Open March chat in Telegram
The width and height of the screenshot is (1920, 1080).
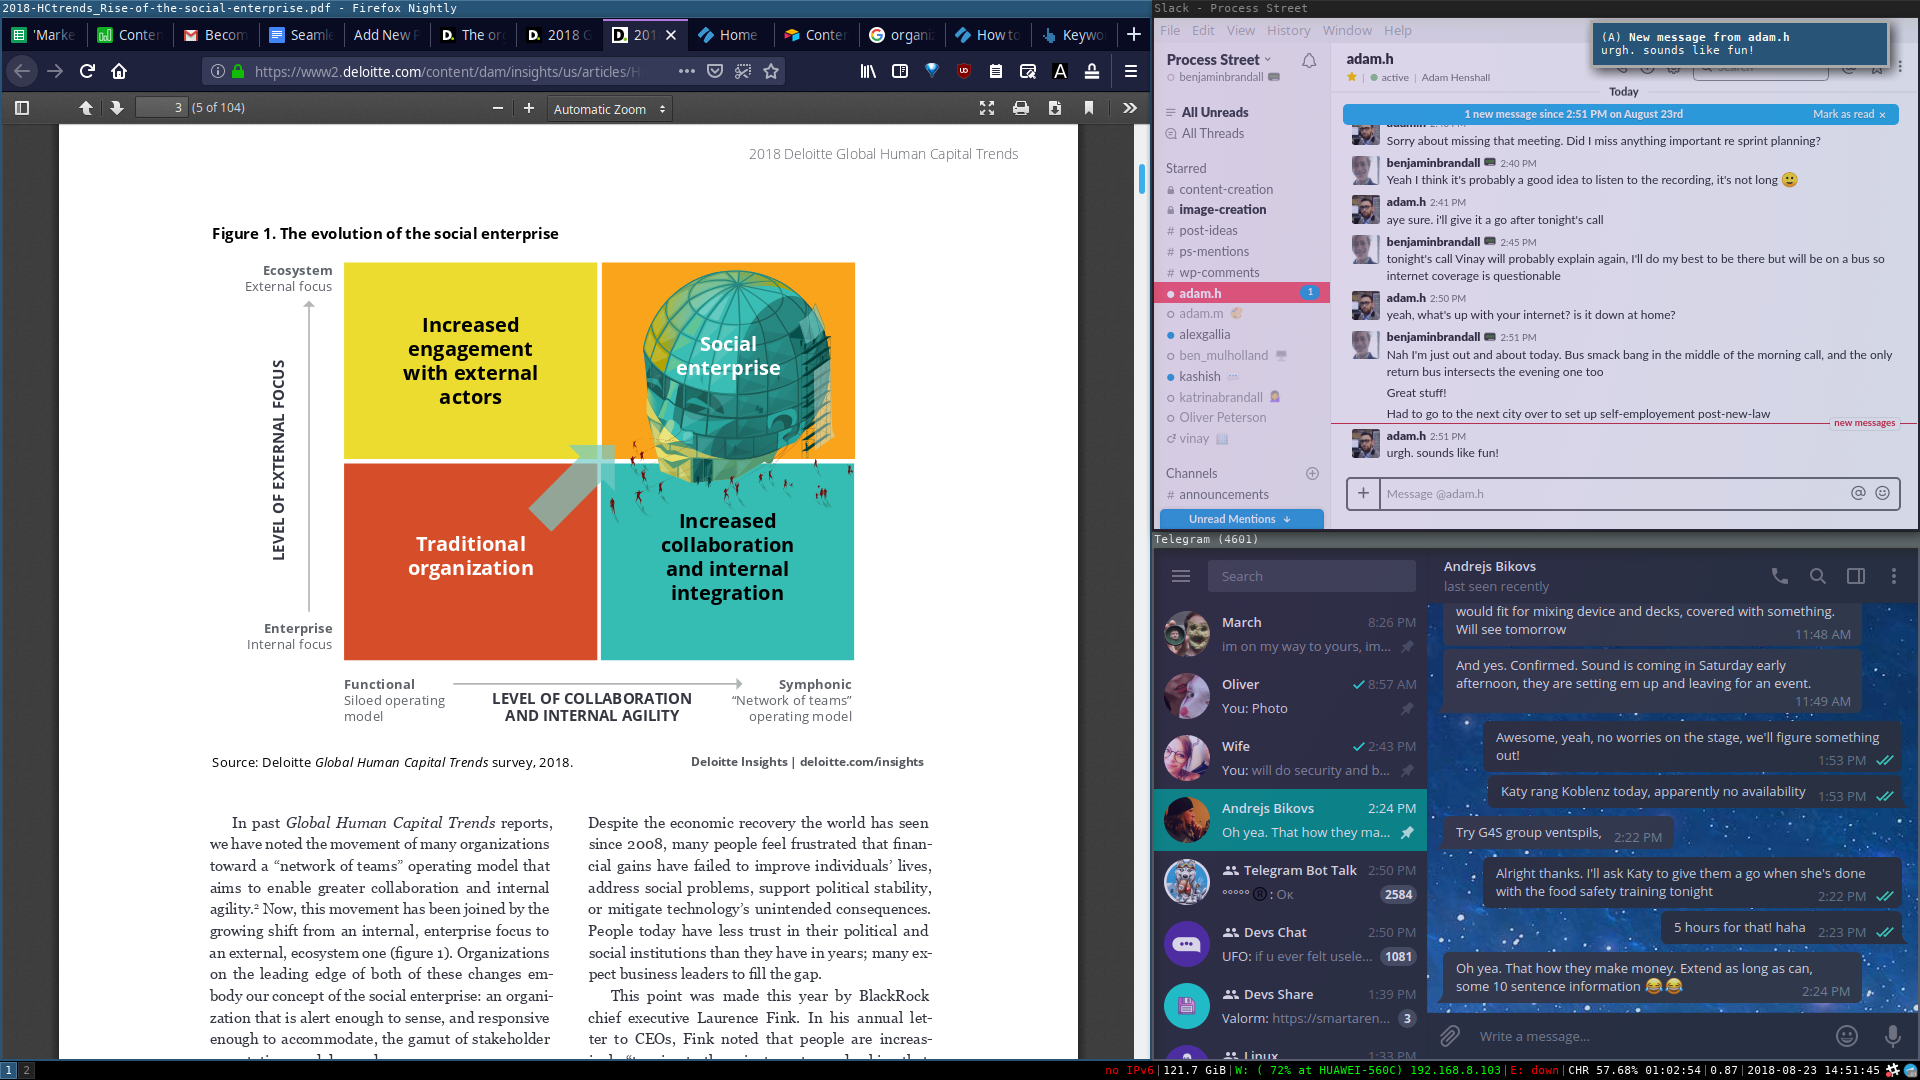coord(1290,634)
